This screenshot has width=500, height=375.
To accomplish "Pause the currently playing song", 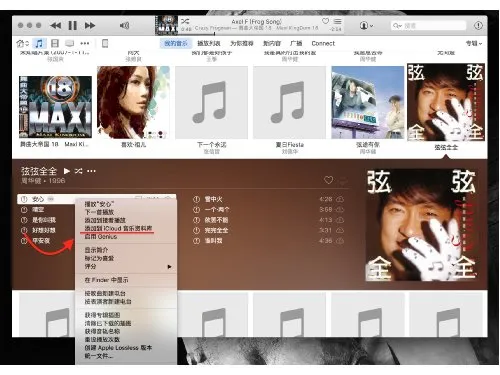I will pos(72,25).
